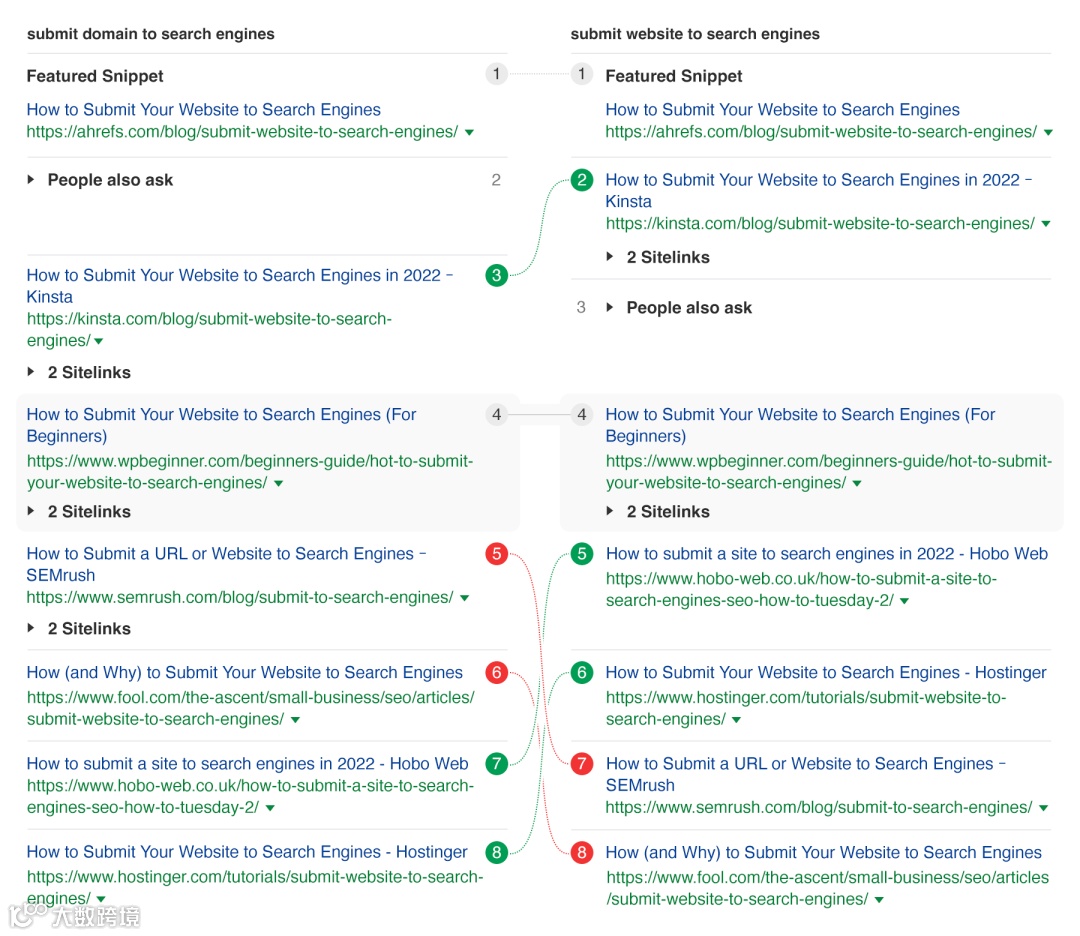Screen dimensions: 1080x936
Task: Open left column WPBeginner result title
Action: pyautogui.click(x=221, y=425)
